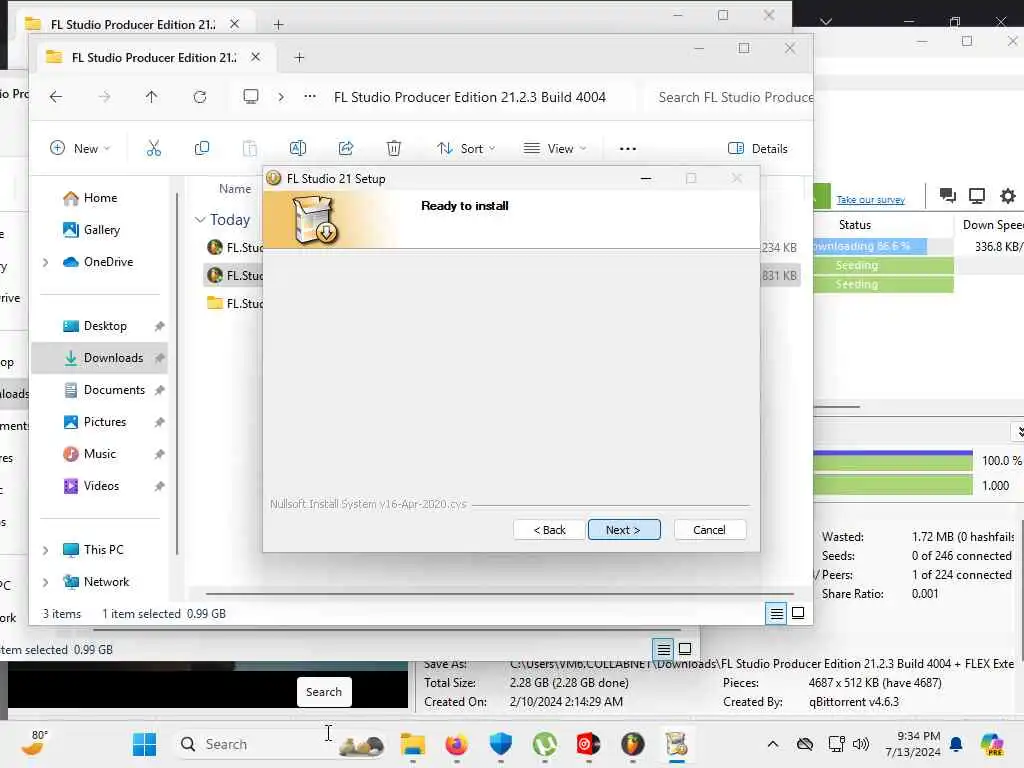Collapse the Today file group
Screen dimensions: 1024x768
[200, 220]
